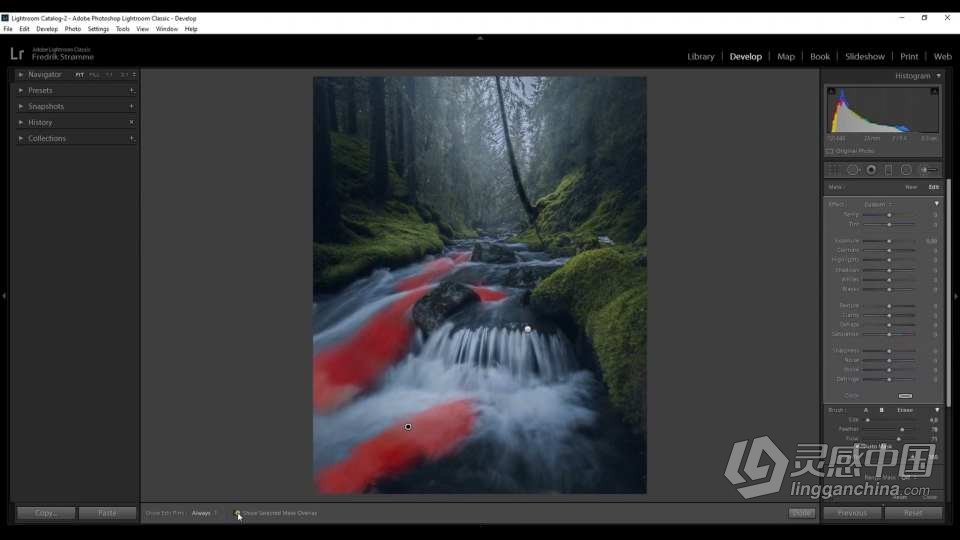Hide the right panel group arrow
The image size is (960, 540).
tap(956, 296)
